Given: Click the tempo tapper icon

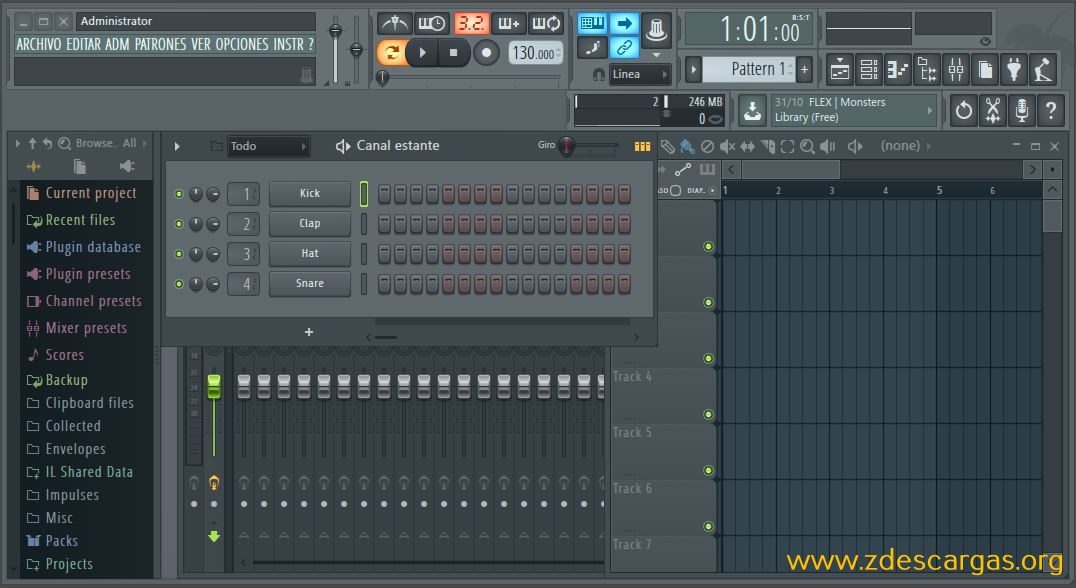Looking at the screenshot, I should tap(1043, 69).
